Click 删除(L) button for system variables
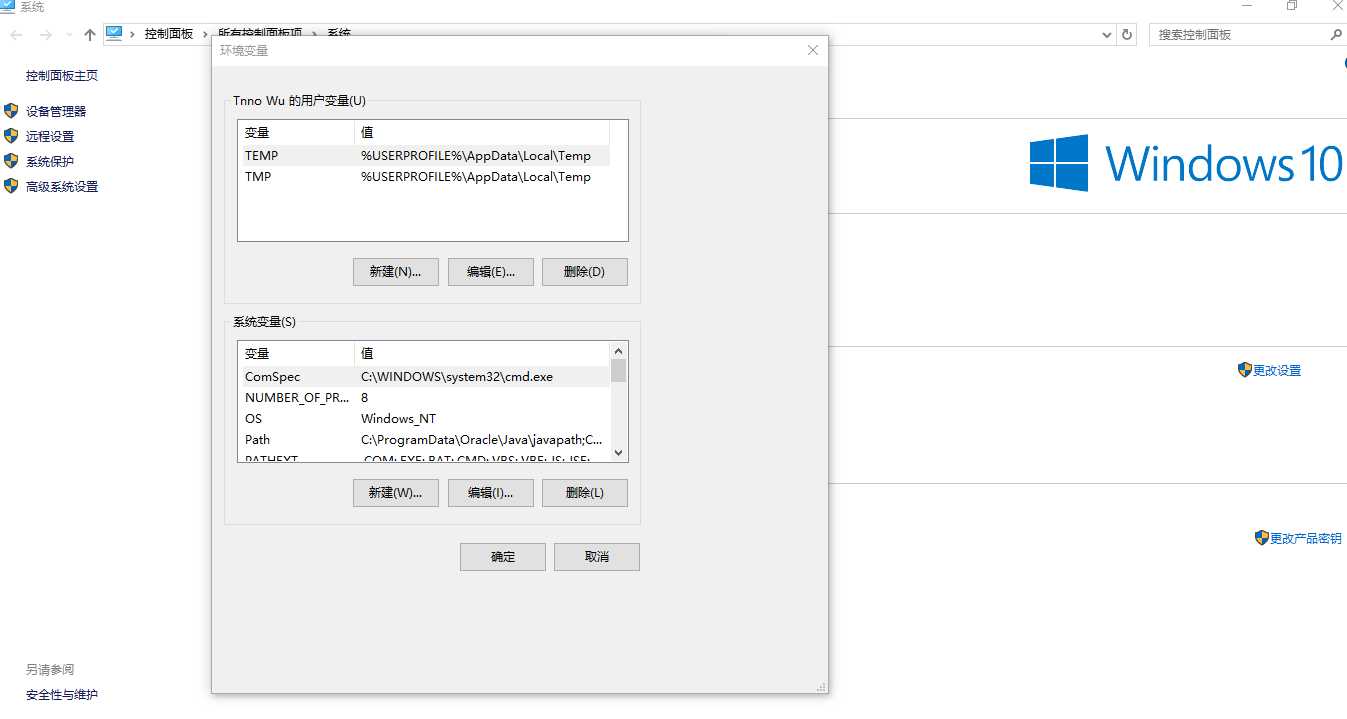The width and height of the screenshot is (1347, 719). pyautogui.click(x=585, y=493)
